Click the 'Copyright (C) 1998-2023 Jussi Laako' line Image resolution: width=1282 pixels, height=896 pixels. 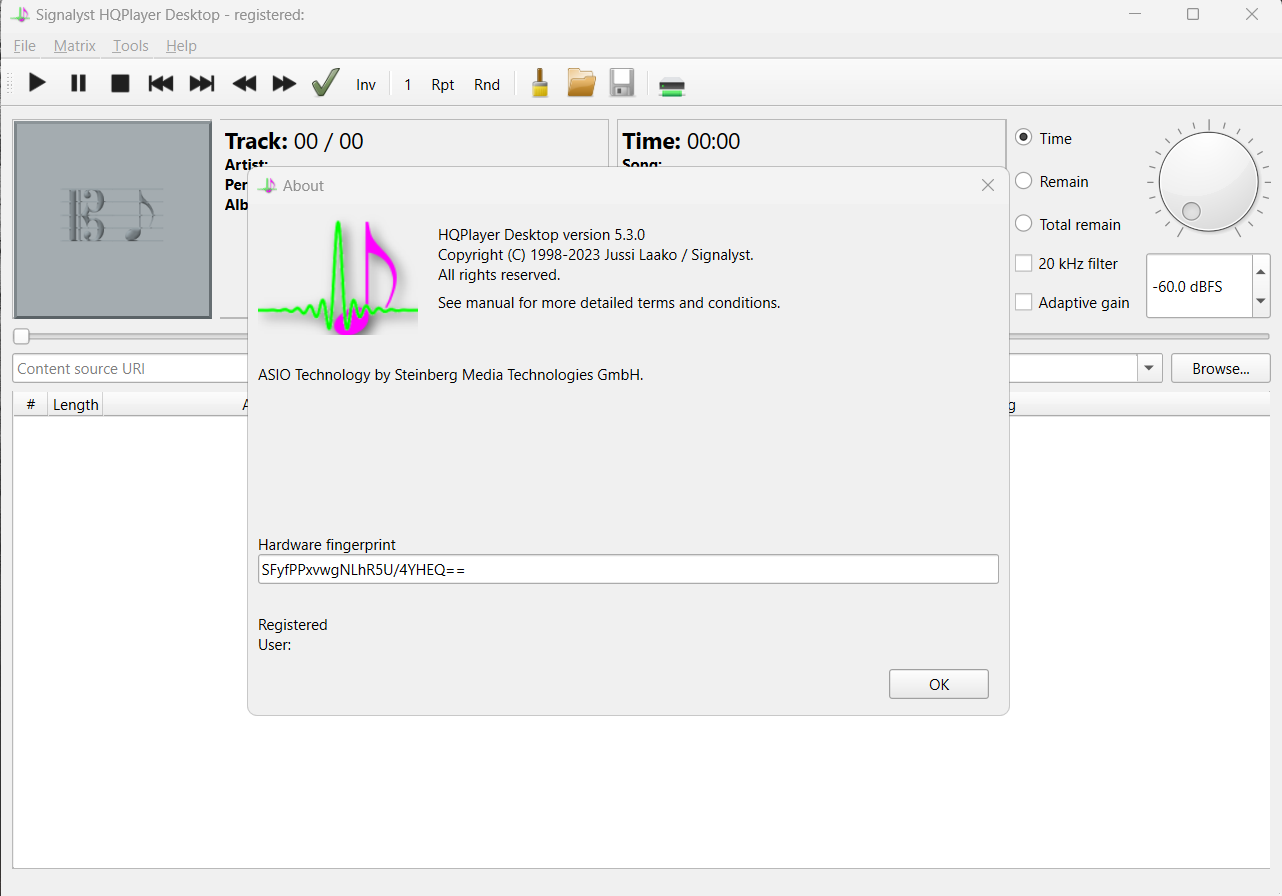[x=596, y=255]
